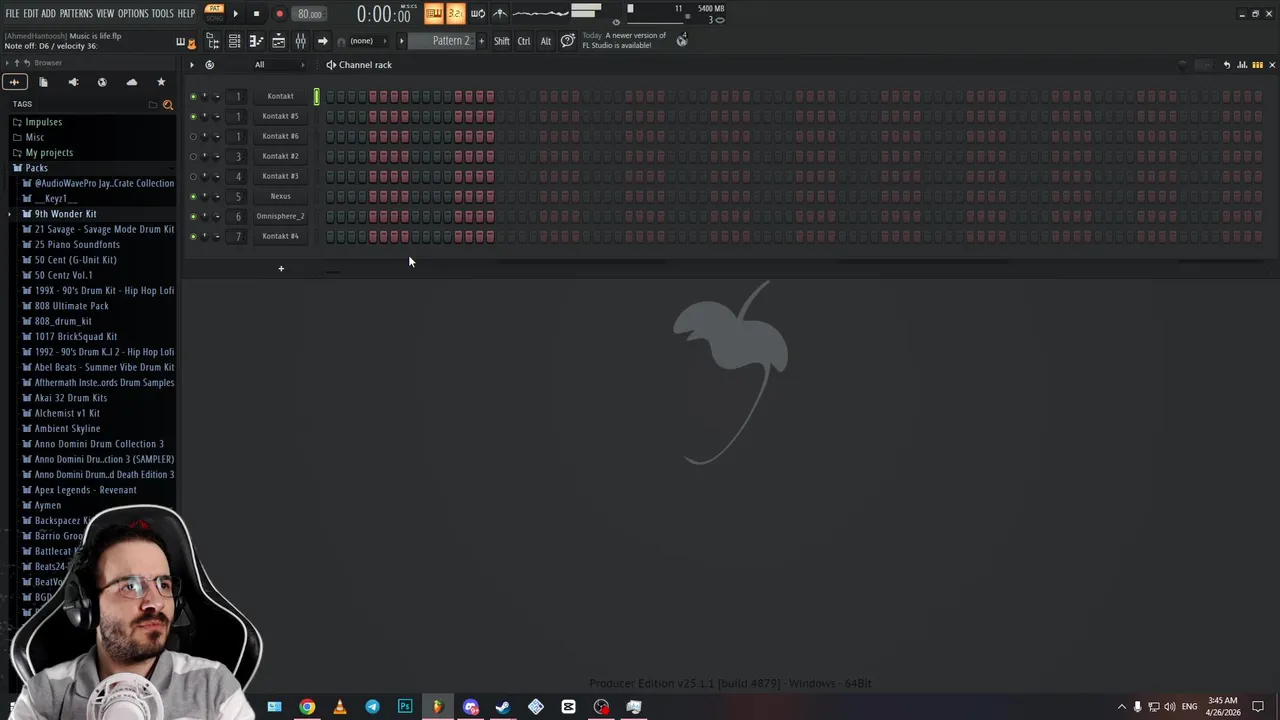
Task: Click the graph editor icon in channel rack
Action: (x=1242, y=65)
